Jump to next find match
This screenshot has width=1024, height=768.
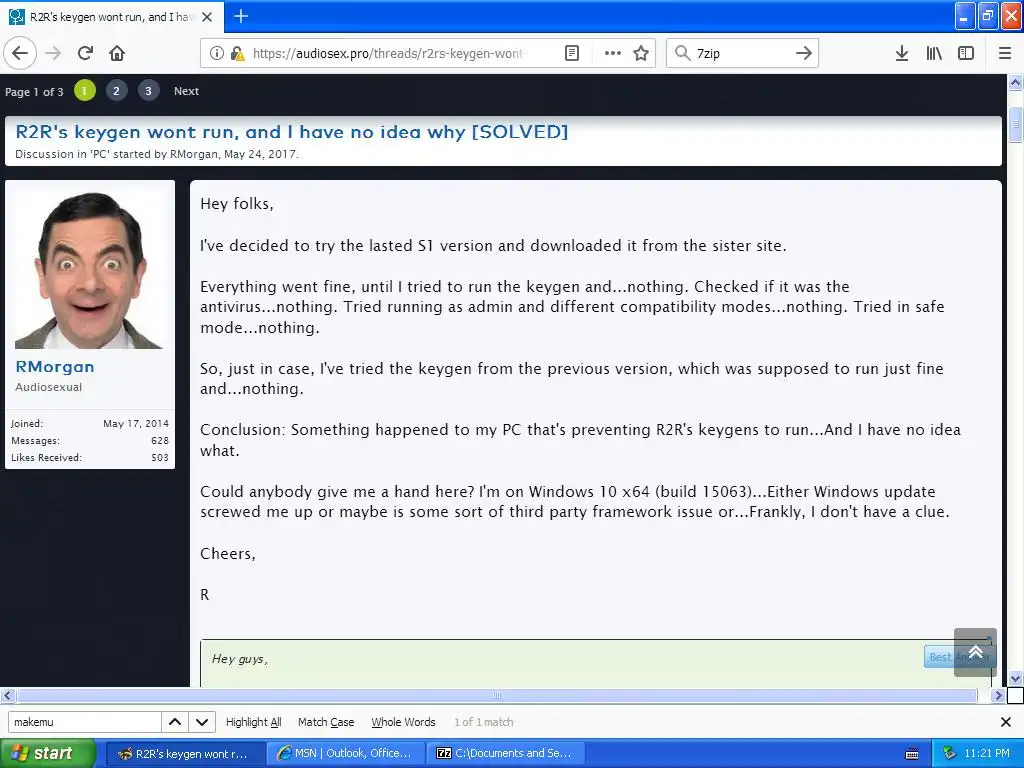click(x=202, y=722)
